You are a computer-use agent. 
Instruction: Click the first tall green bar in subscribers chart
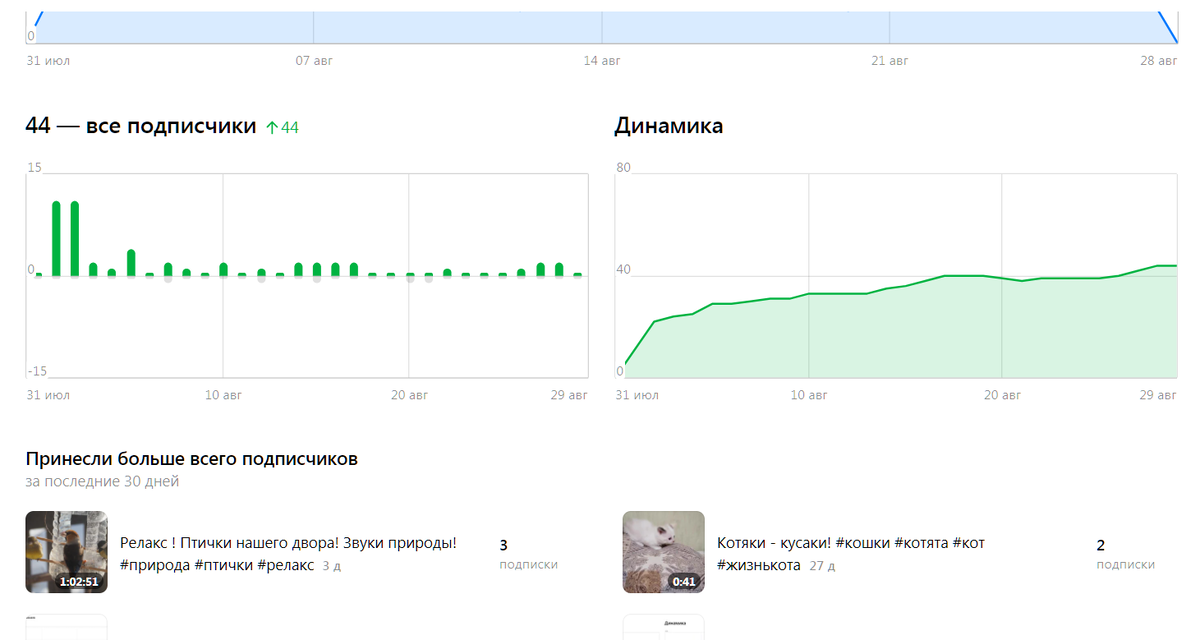click(x=57, y=239)
